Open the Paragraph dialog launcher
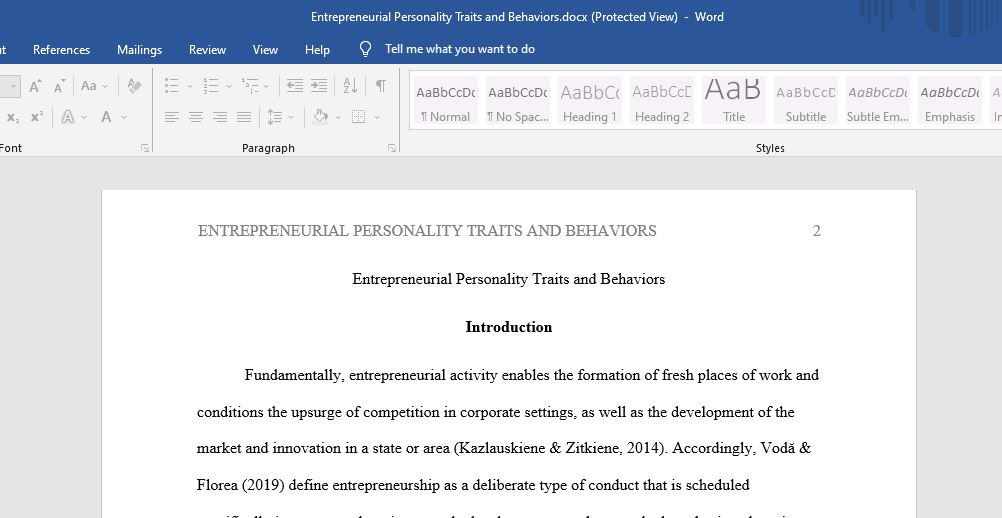The height and width of the screenshot is (518, 1002). point(392,148)
